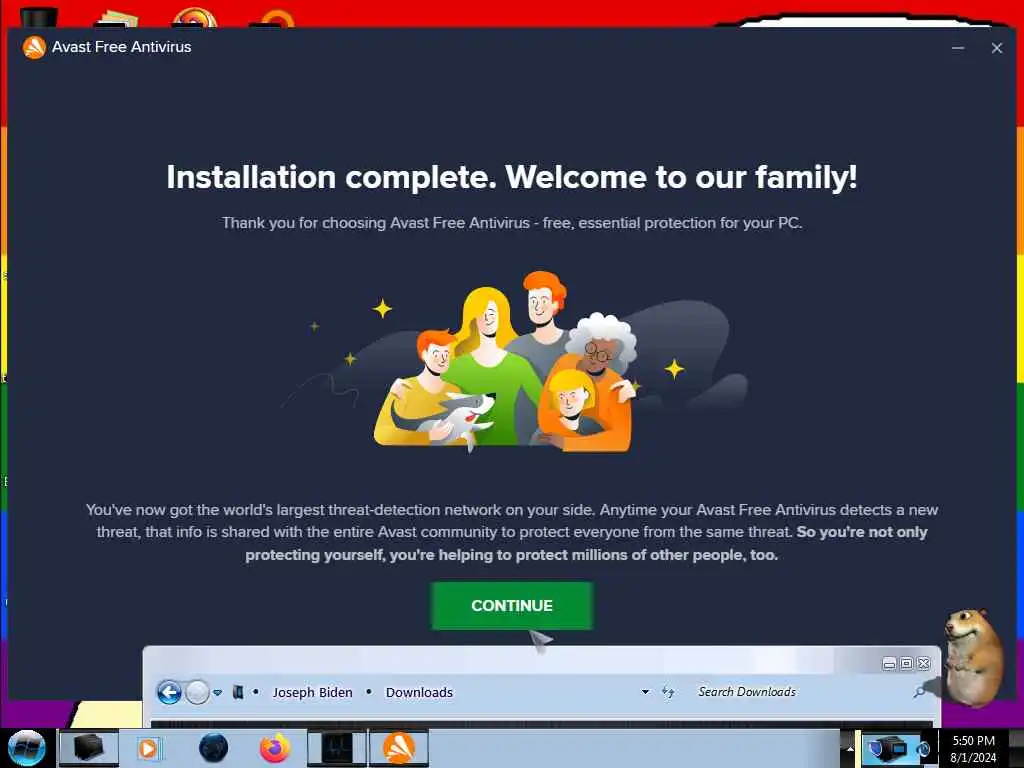
Task: Open the black folder taskbar item
Action: (89, 748)
